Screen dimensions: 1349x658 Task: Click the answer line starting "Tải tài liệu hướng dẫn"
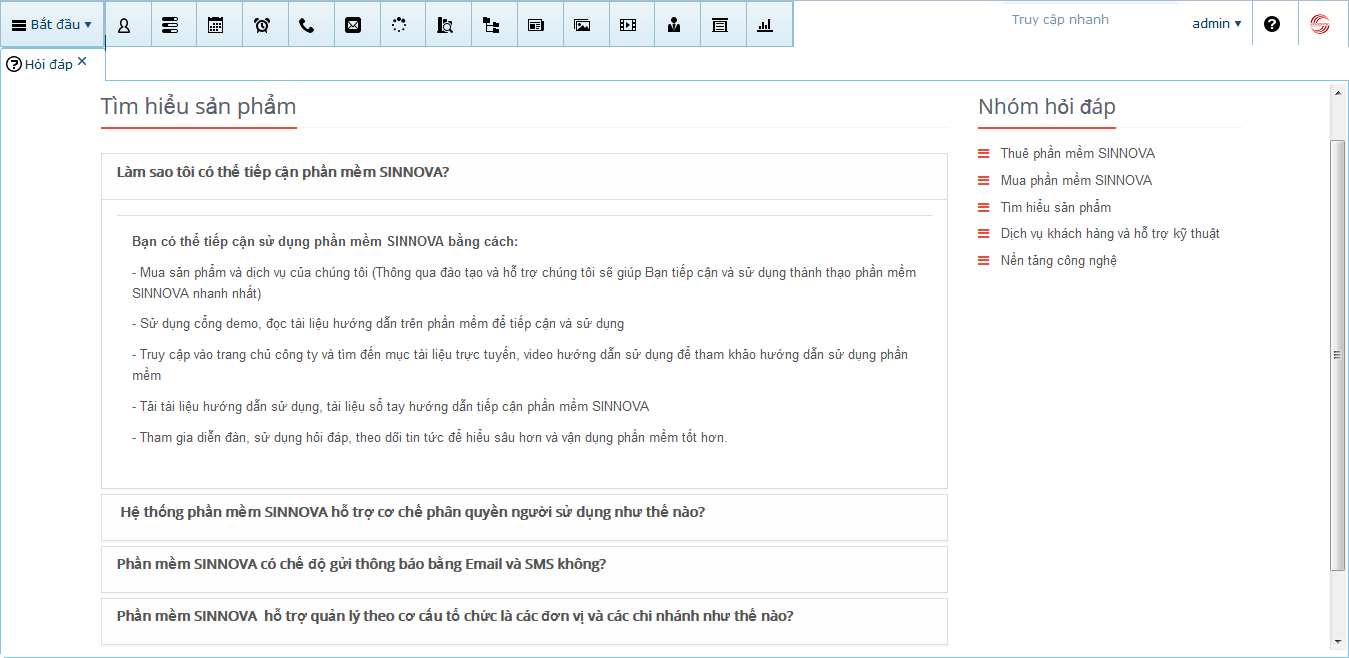[391, 407]
